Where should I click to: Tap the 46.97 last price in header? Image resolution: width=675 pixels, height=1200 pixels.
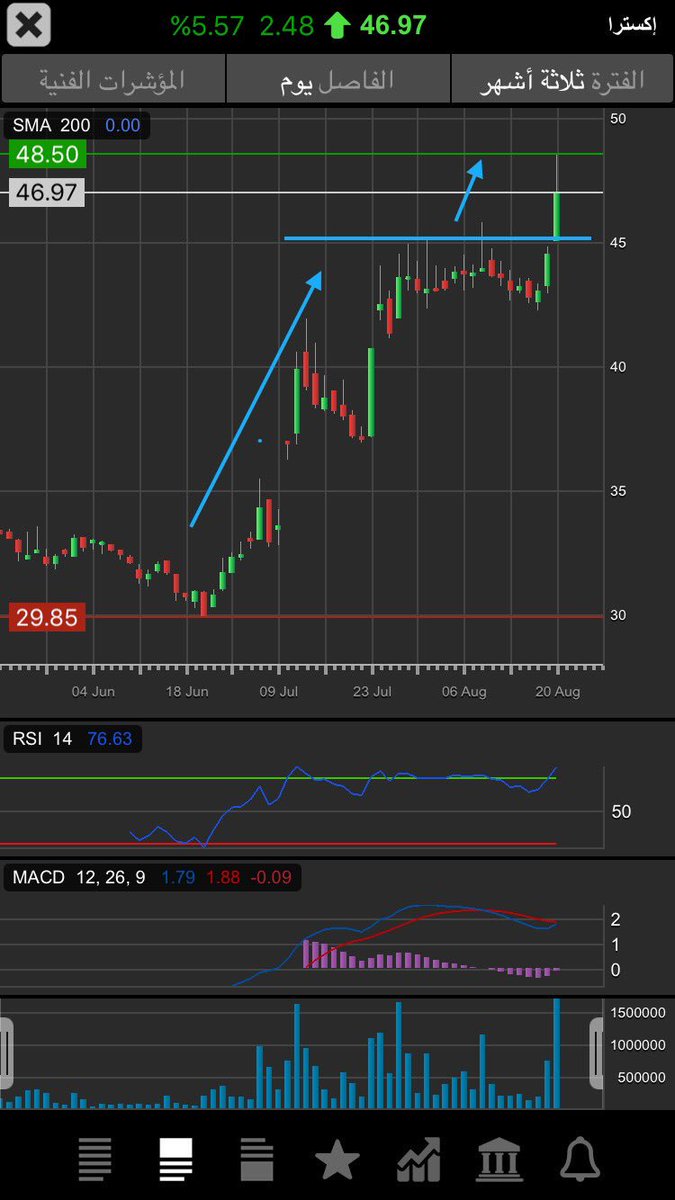(393, 25)
